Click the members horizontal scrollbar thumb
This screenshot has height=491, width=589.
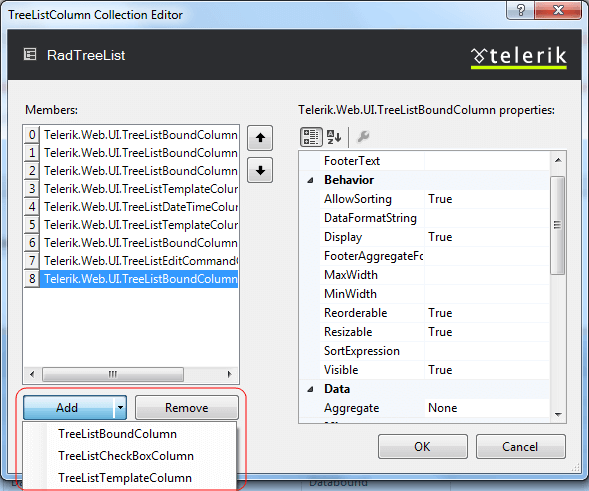pos(113,375)
